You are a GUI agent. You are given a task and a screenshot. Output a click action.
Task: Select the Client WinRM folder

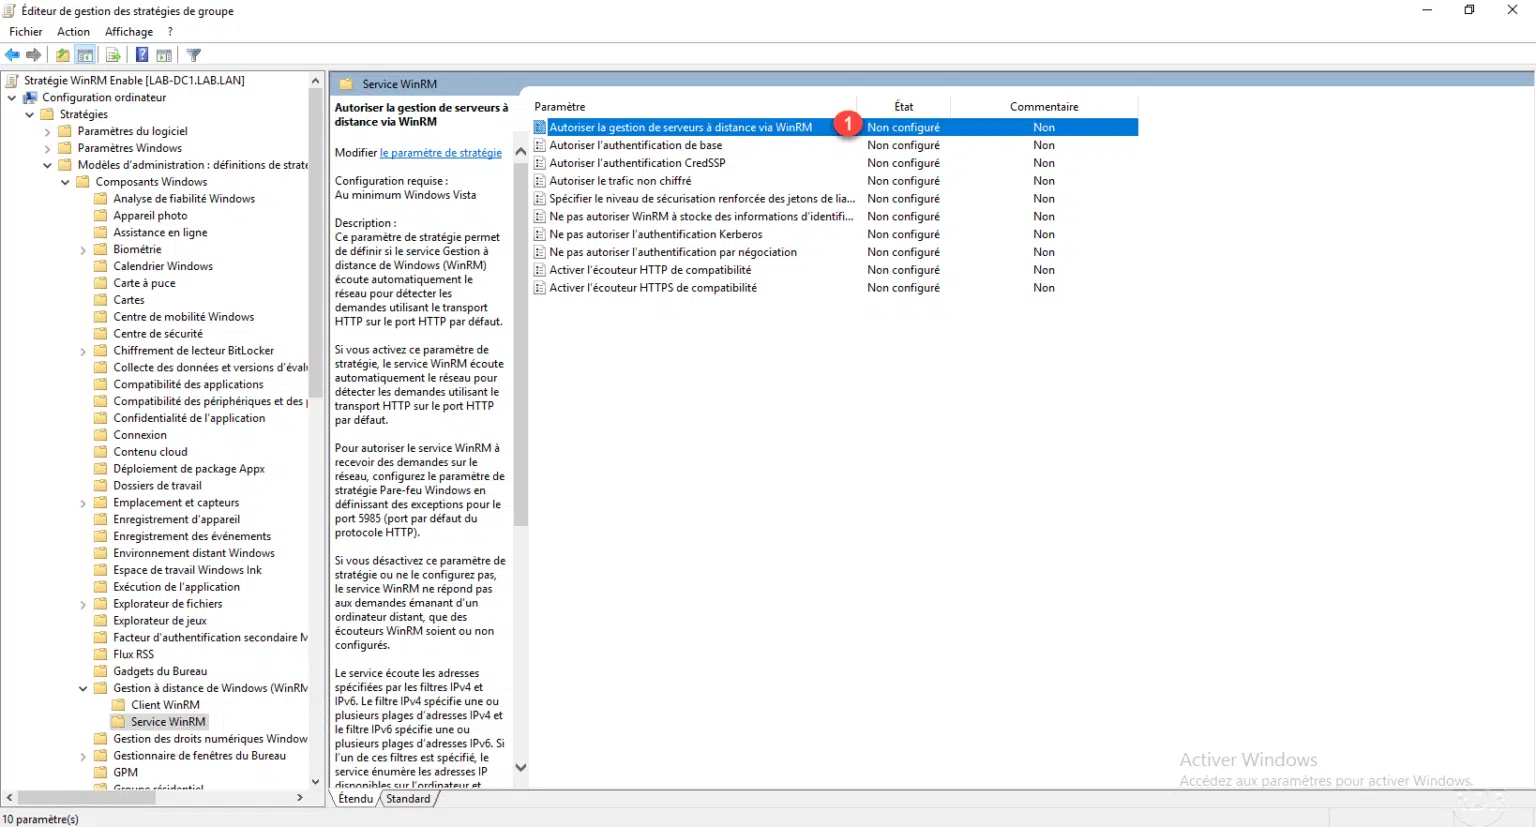click(x=165, y=705)
